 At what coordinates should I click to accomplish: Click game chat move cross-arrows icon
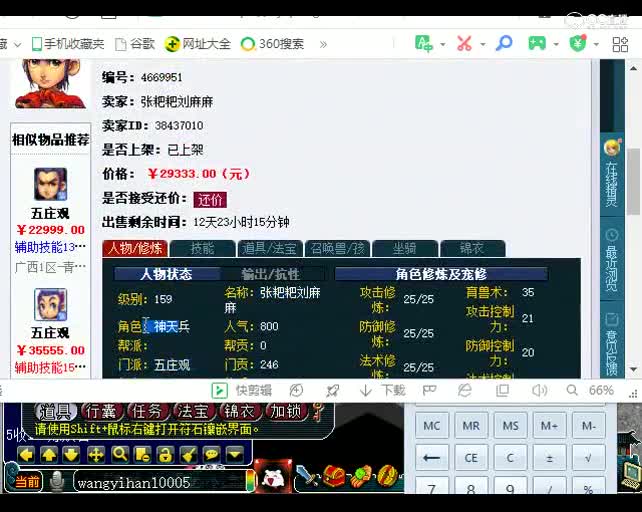(96, 455)
